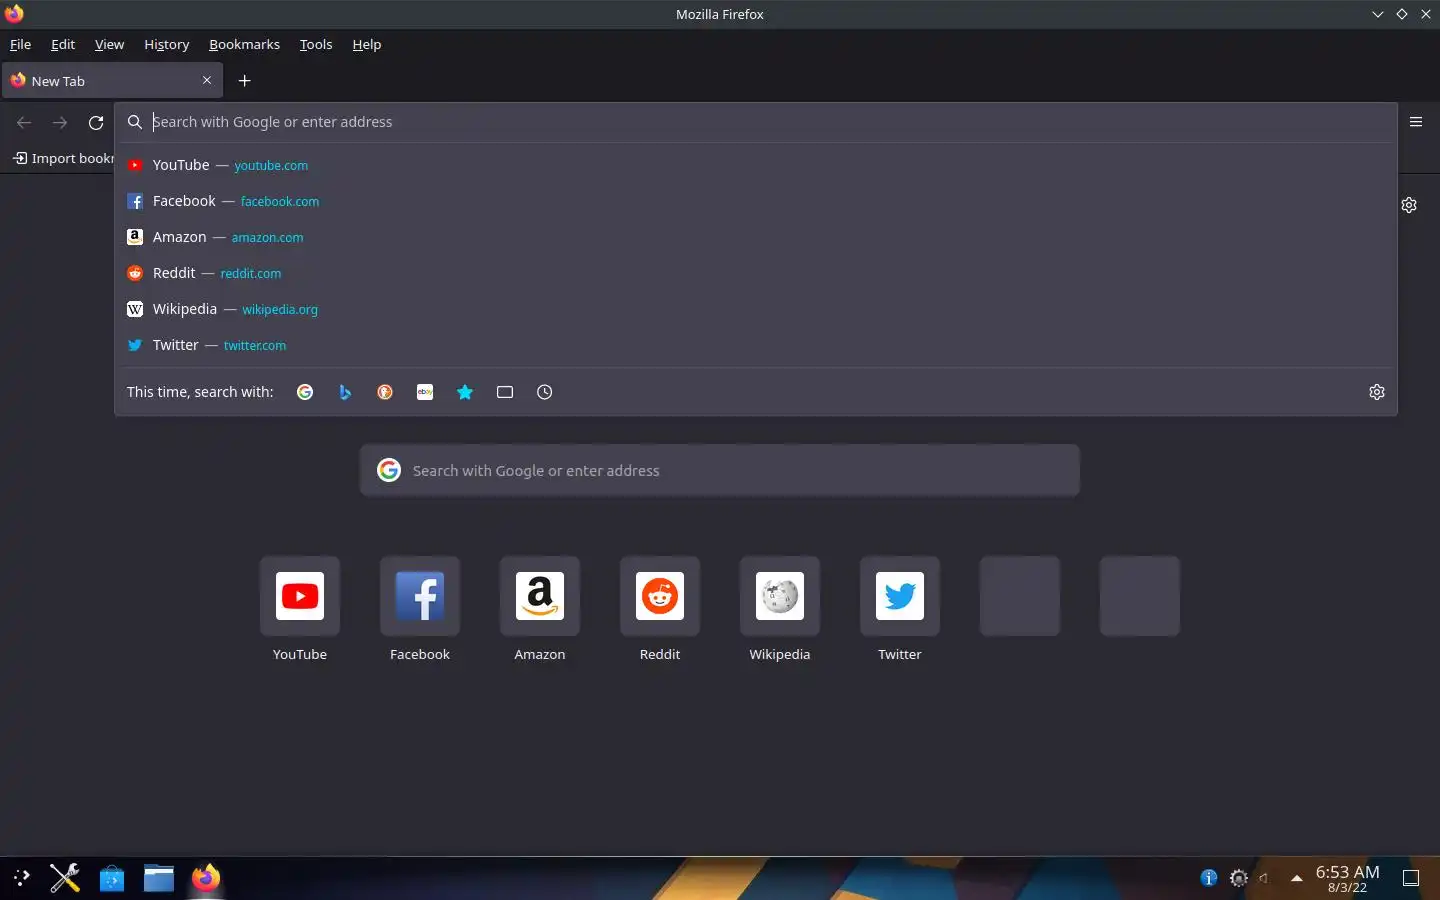Launch Discover software center from taskbar
Viewport: 1440px width, 900px height.
[112, 878]
